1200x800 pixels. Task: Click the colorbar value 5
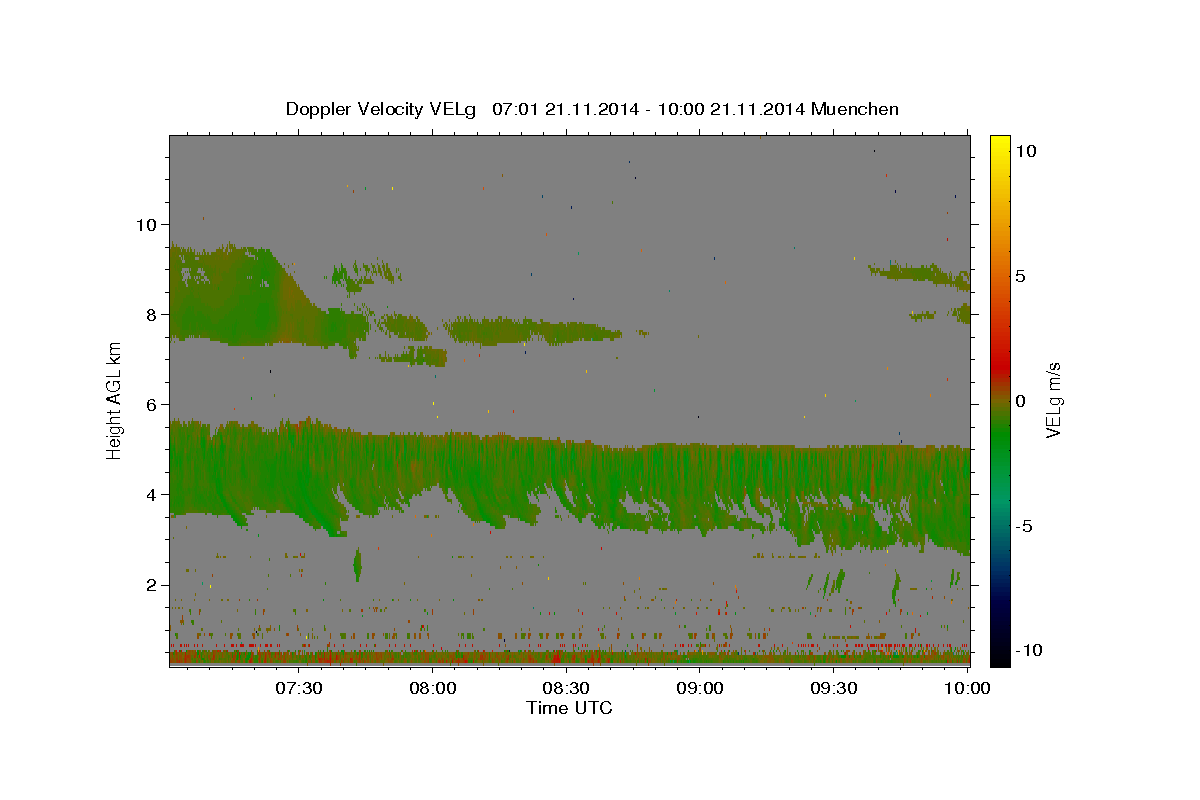point(1021,276)
